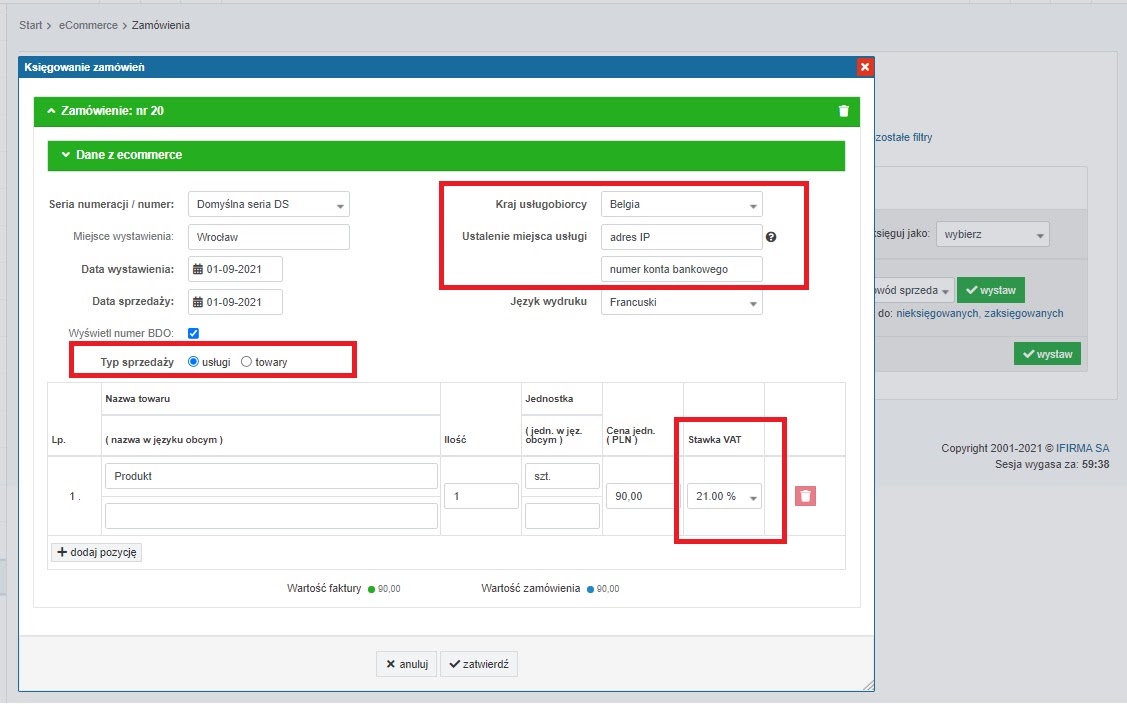Open Język wydruku dropdown showing Francuski

point(681,302)
